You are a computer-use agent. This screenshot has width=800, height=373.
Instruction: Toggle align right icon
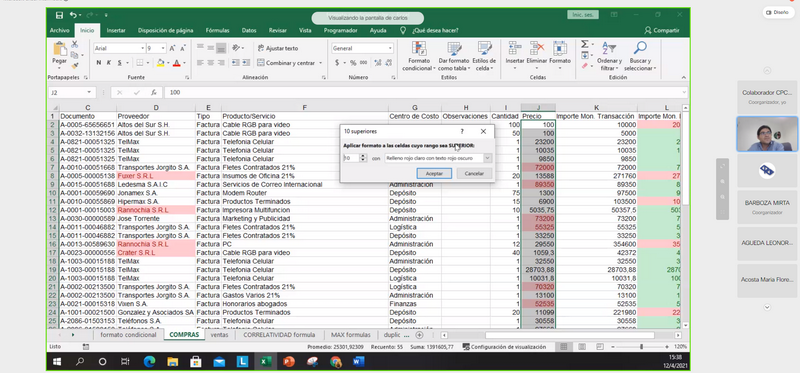click(x=220, y=63)
